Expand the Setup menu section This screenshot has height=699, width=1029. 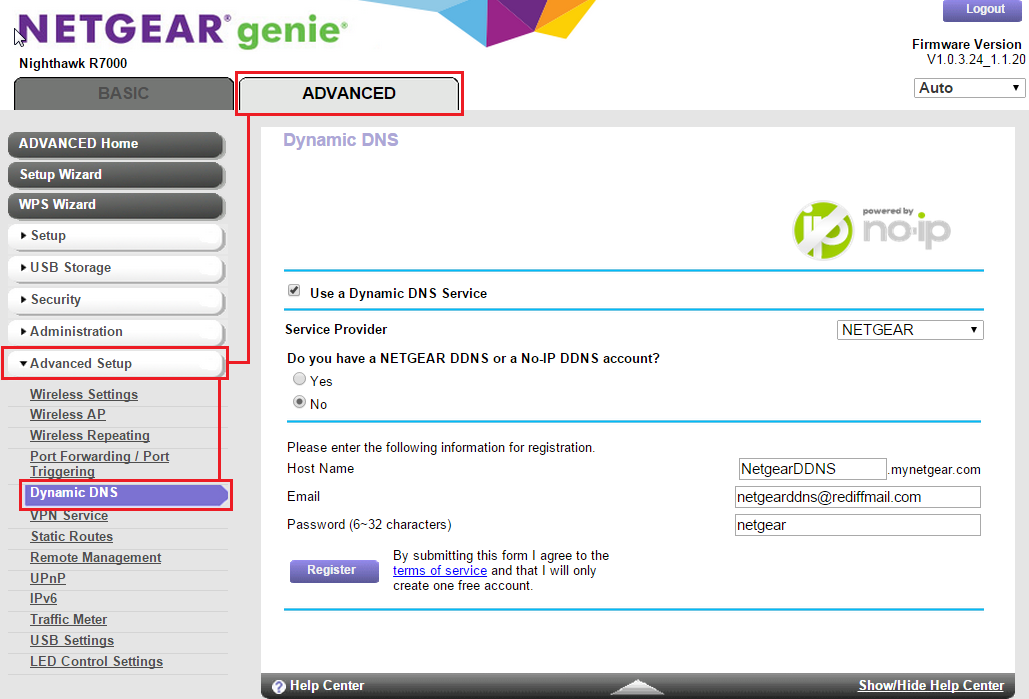click(116, 236)
